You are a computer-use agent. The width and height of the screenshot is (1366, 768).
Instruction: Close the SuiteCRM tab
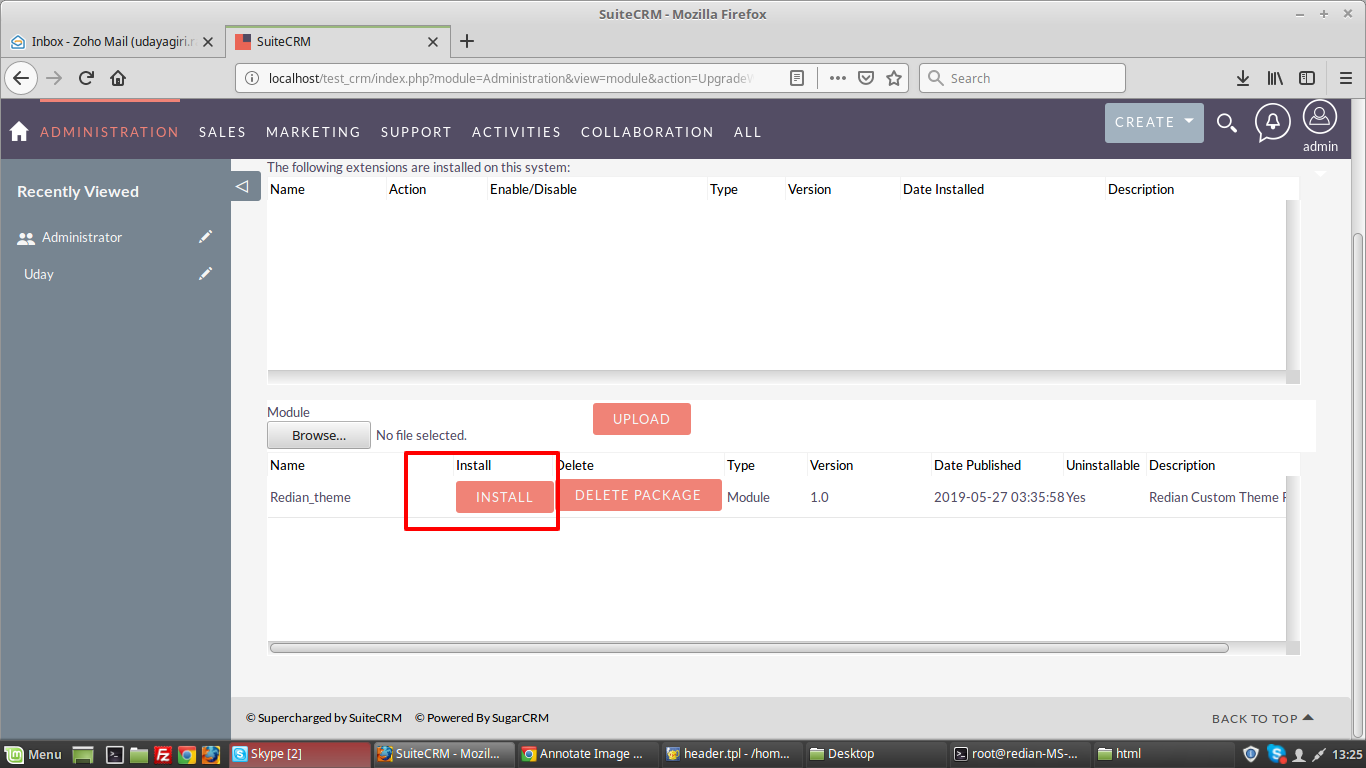(x=433, y=42)
